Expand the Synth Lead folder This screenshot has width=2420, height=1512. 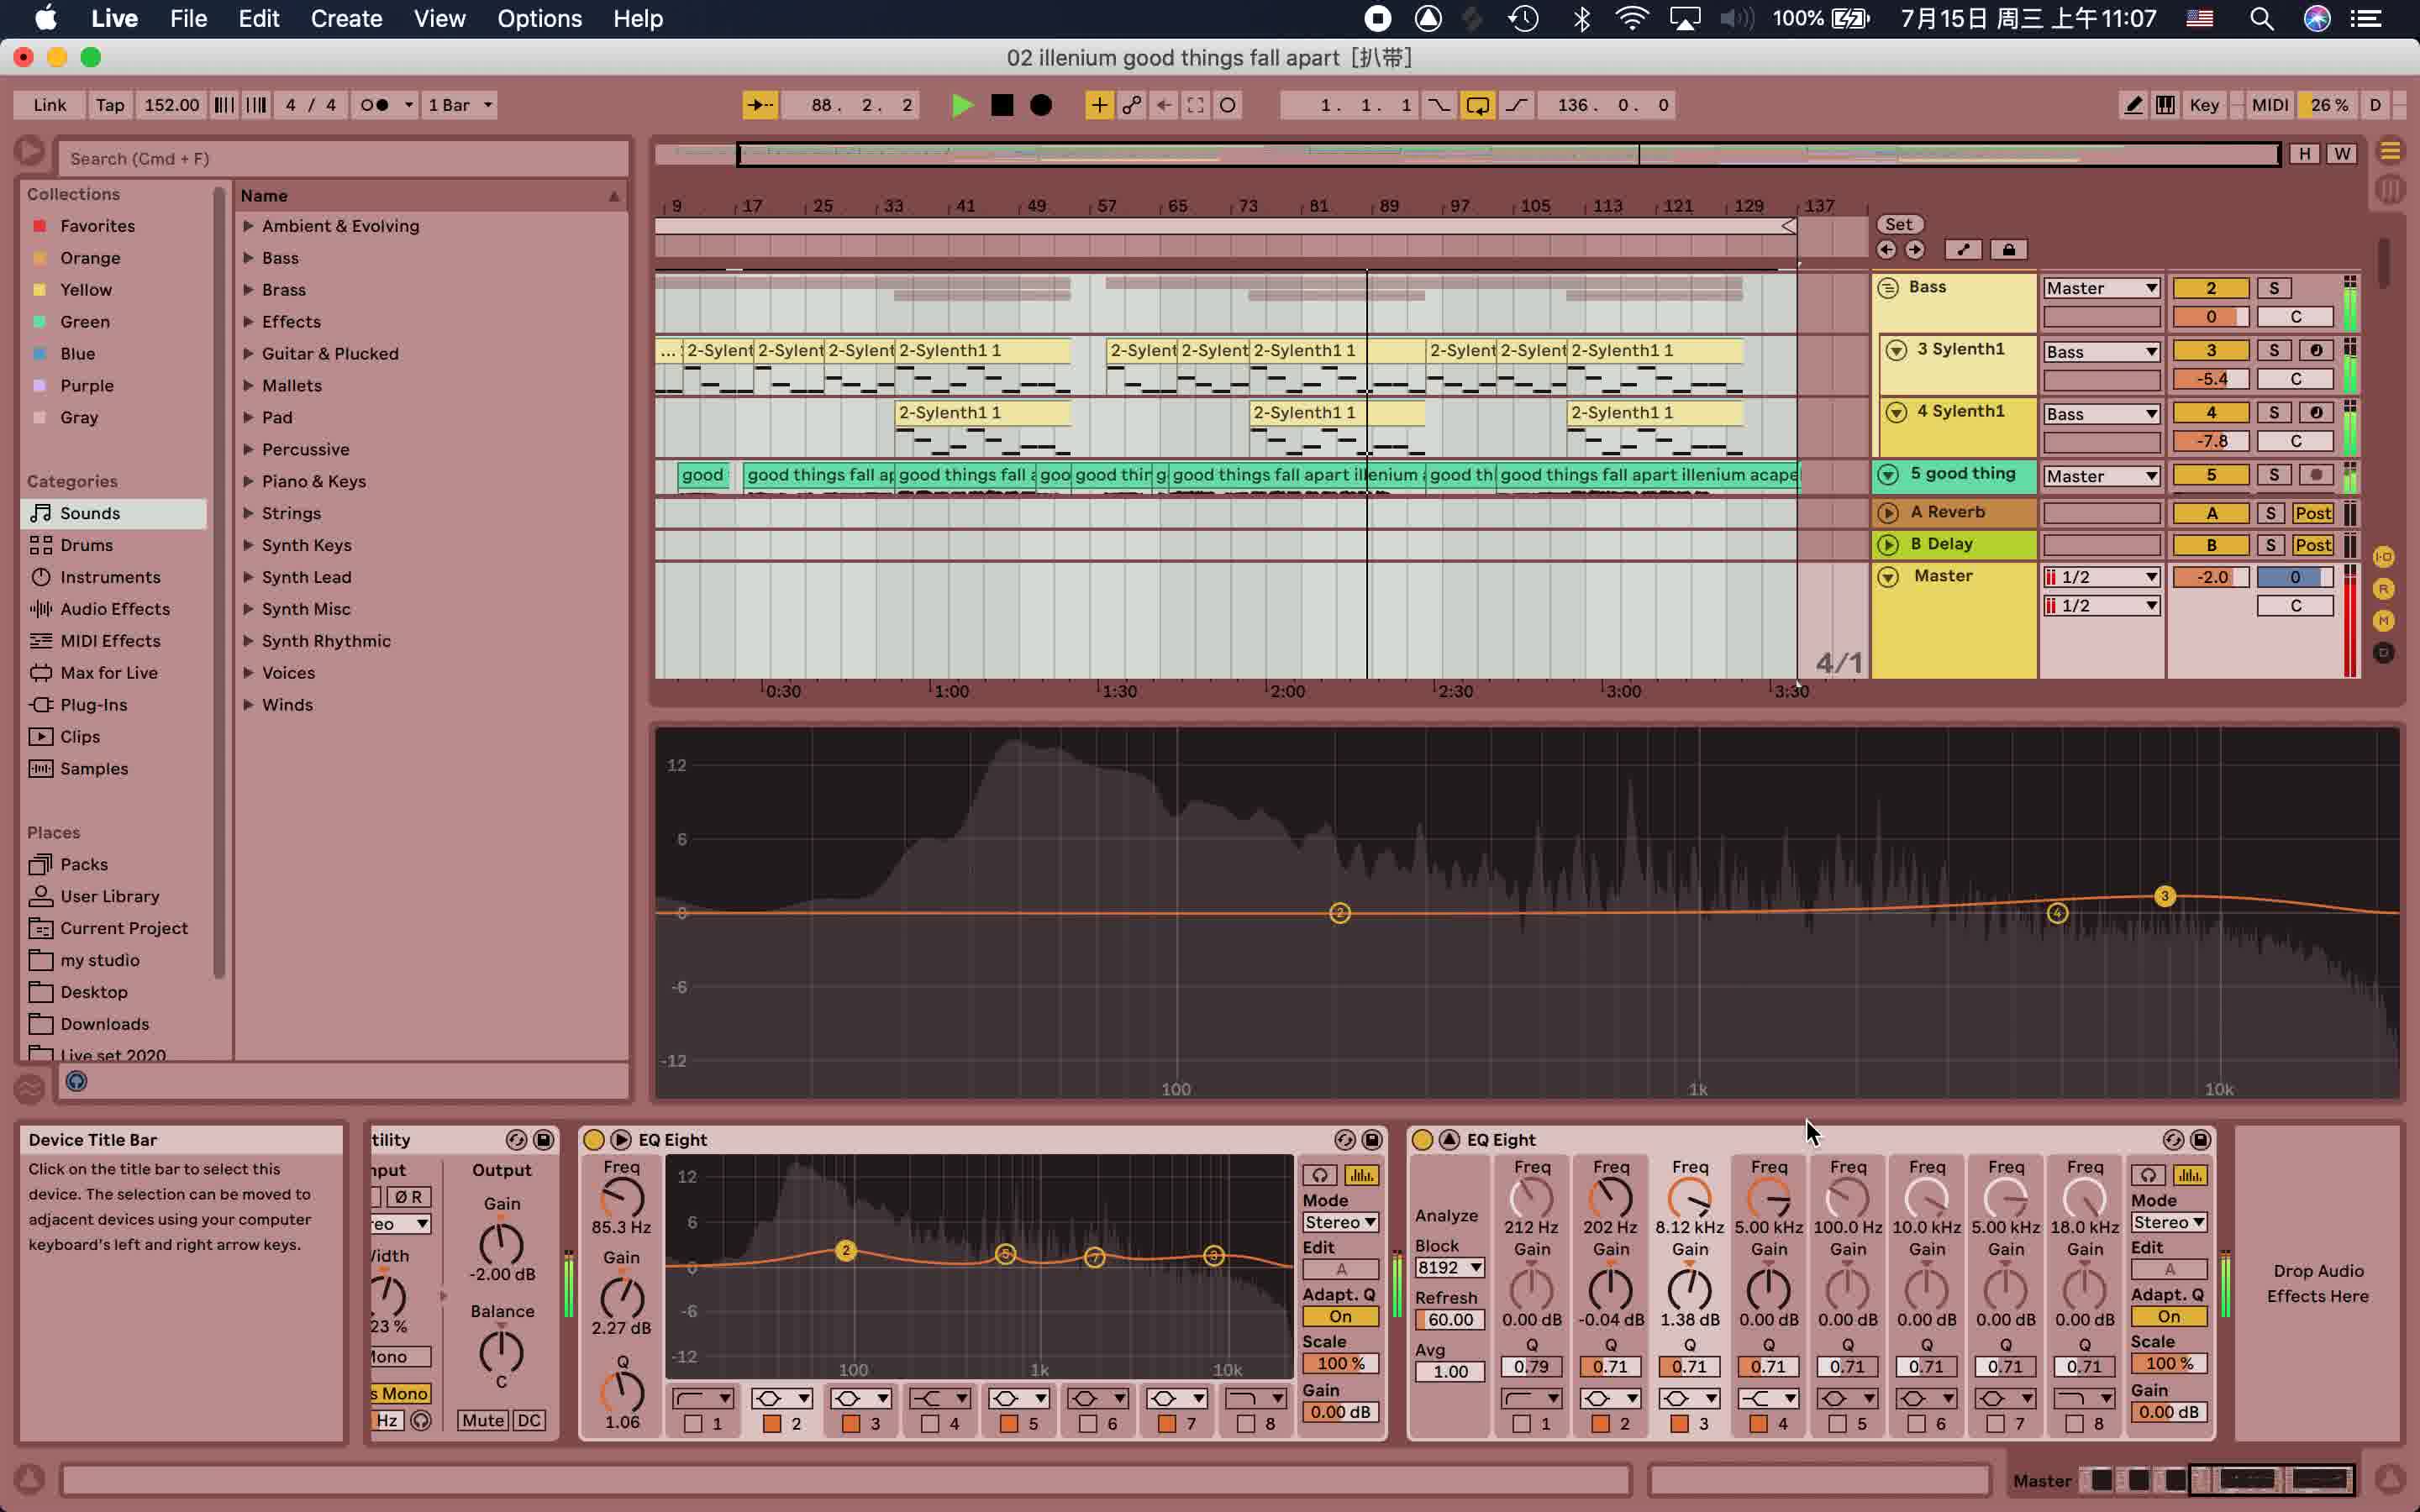248,577
